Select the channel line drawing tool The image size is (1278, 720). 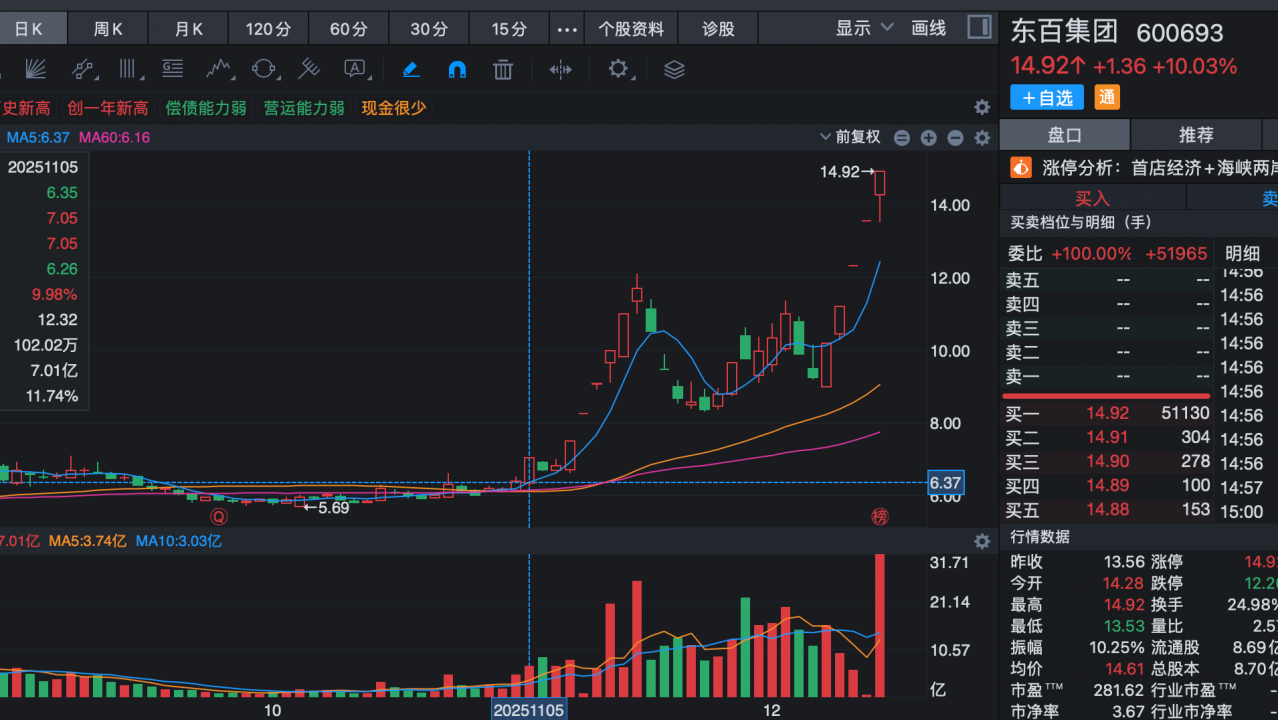pyautogui.click(x=83, y=69)
